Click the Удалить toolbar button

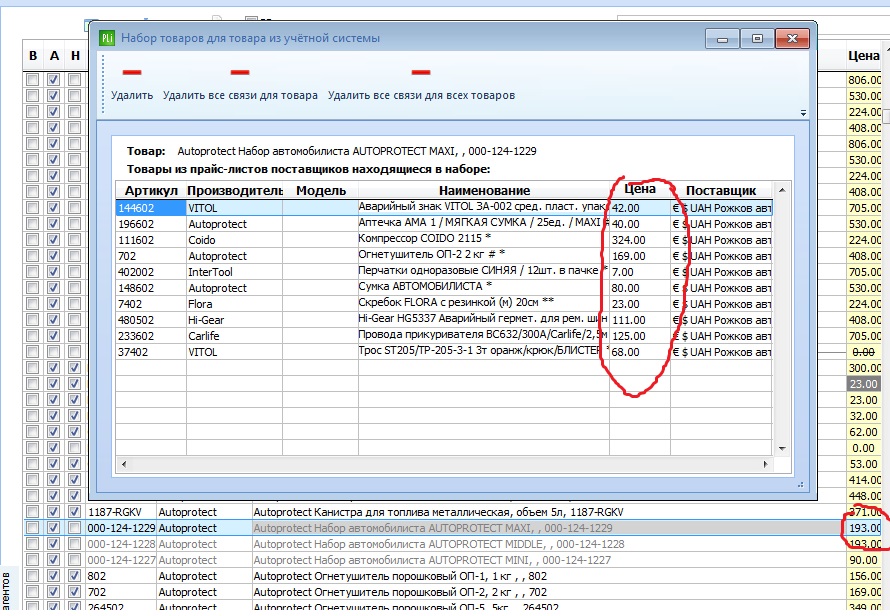(x=132, y=84)
